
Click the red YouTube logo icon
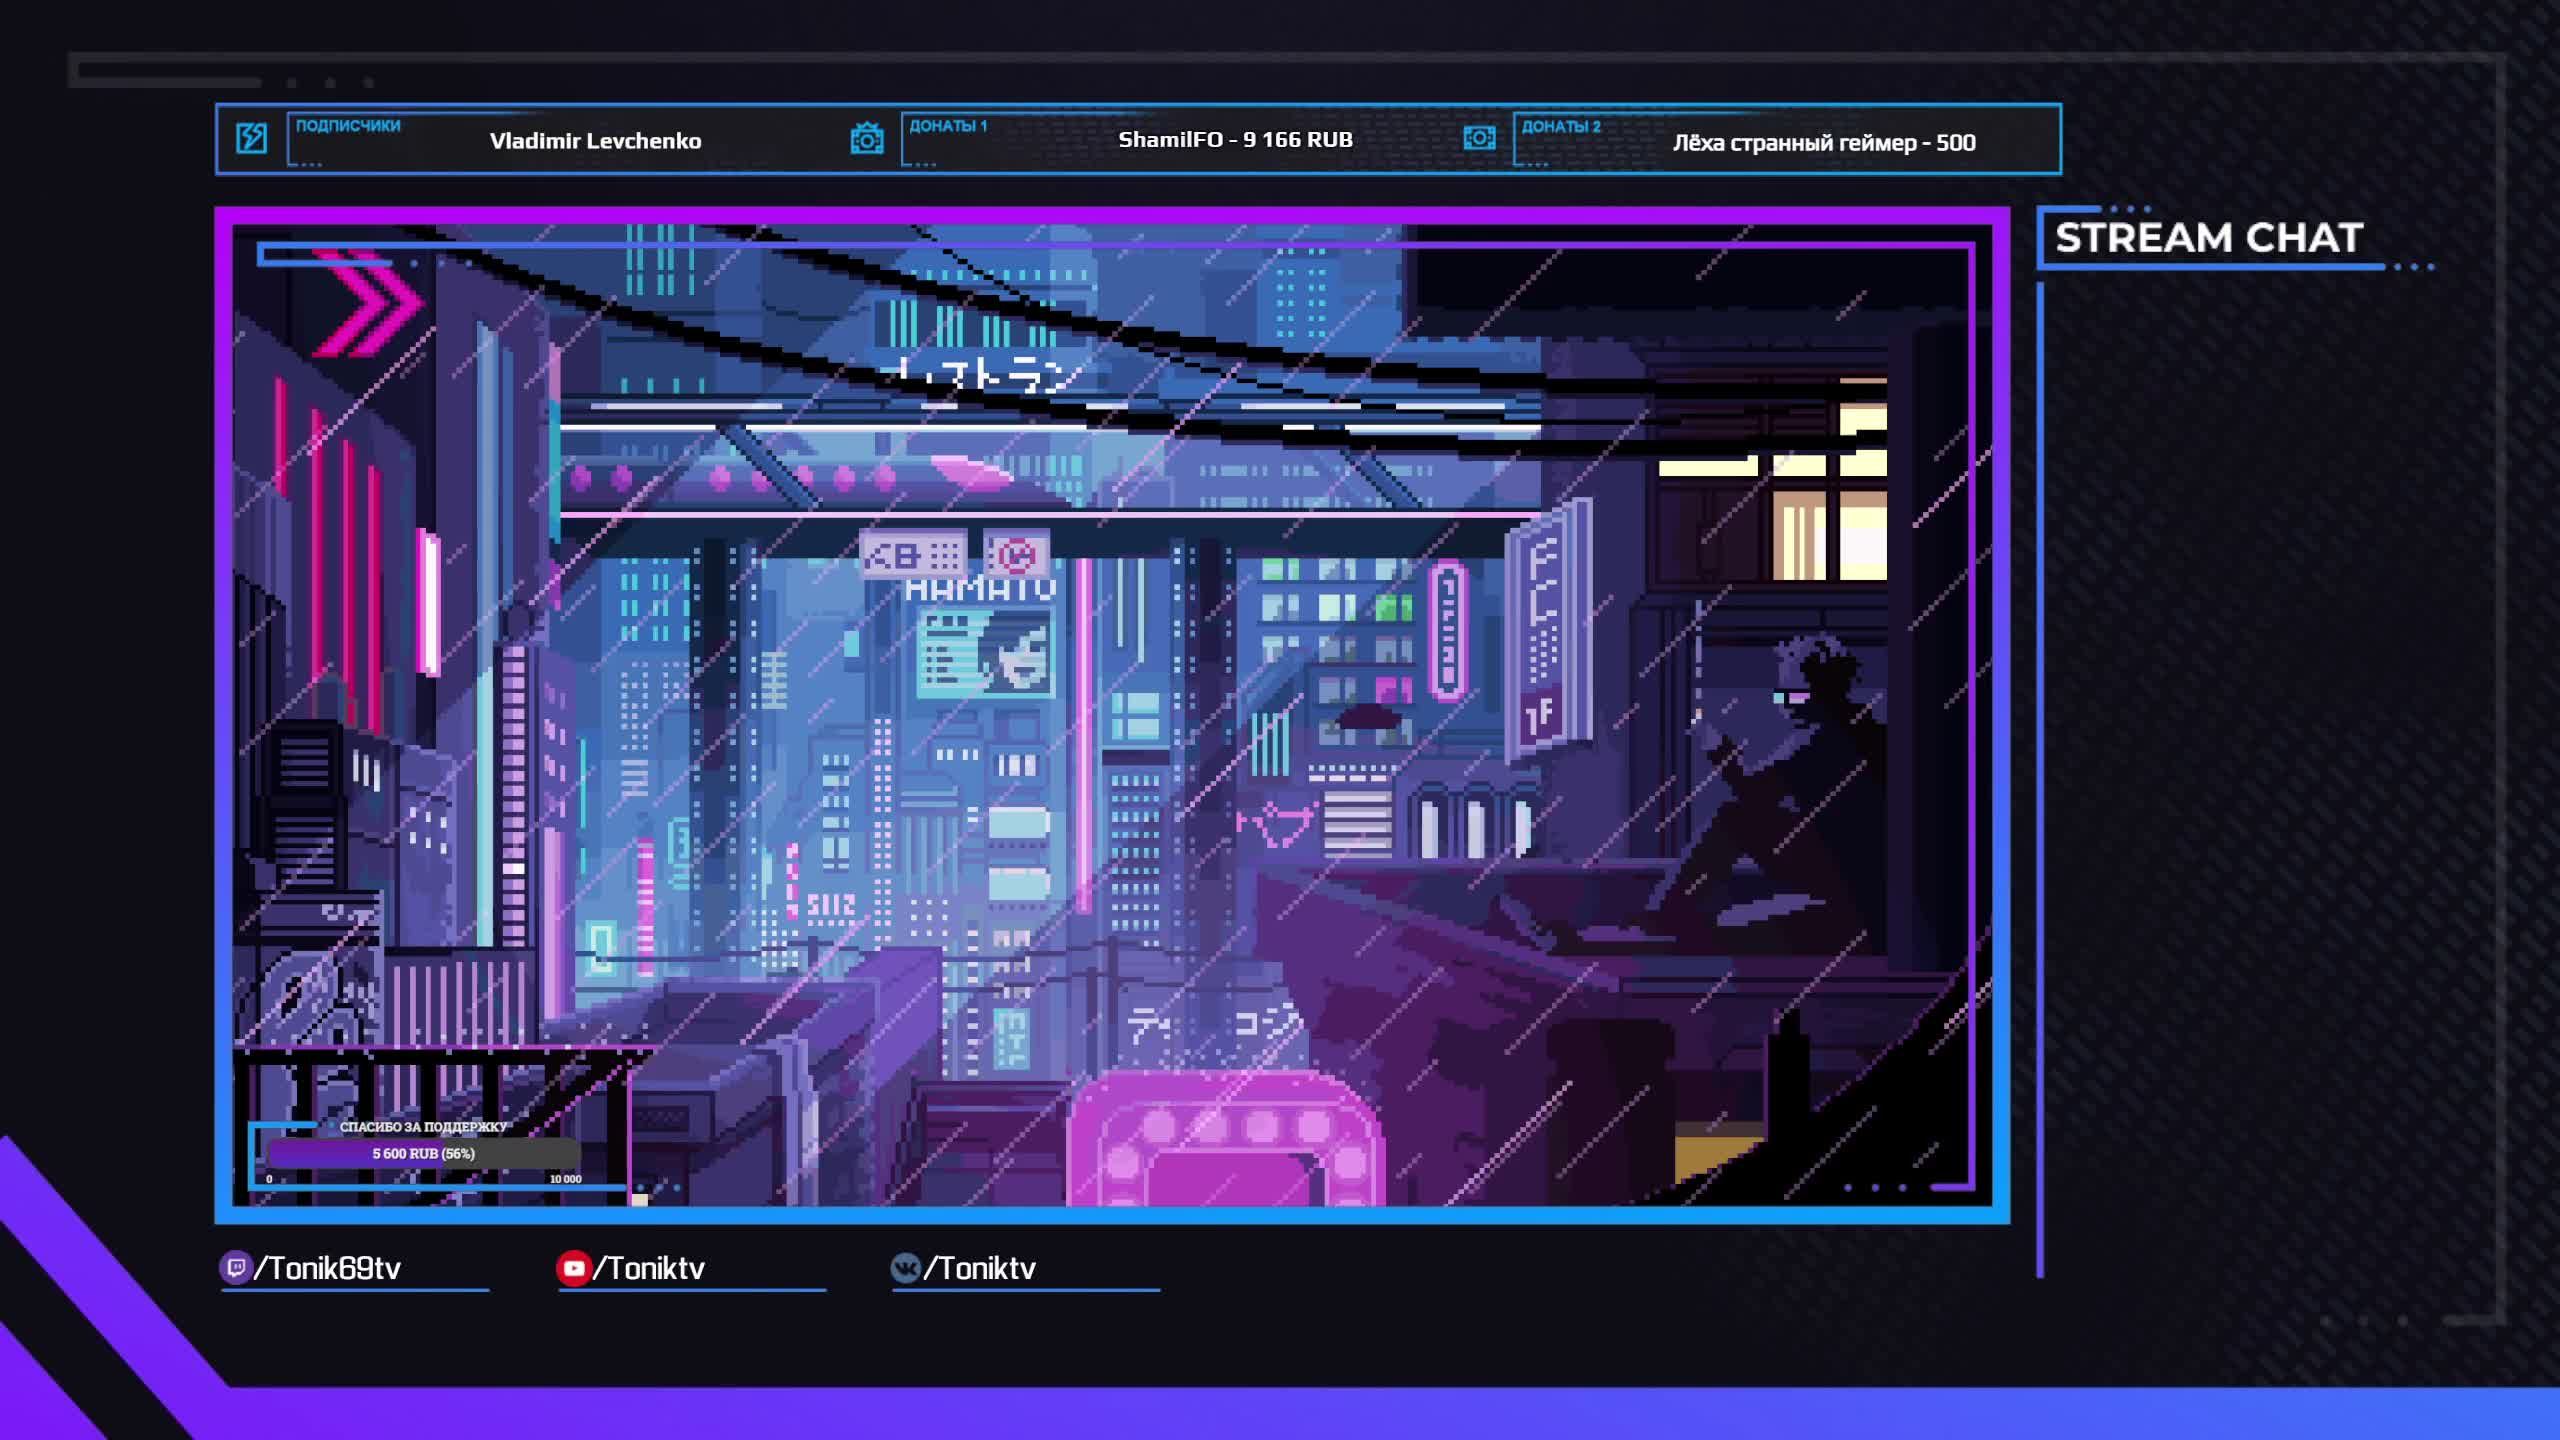573,1268
